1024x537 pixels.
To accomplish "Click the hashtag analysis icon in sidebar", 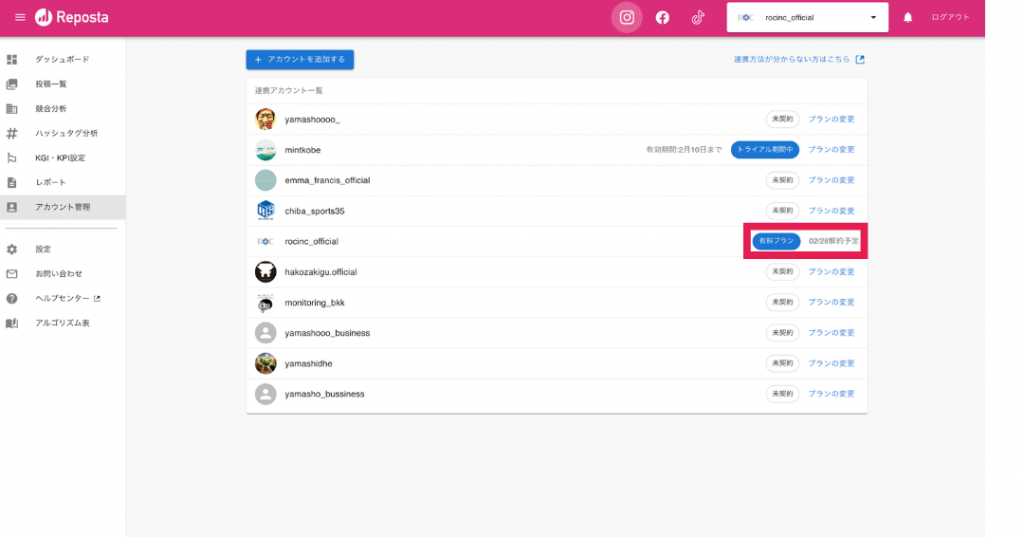I will (12, 133).
